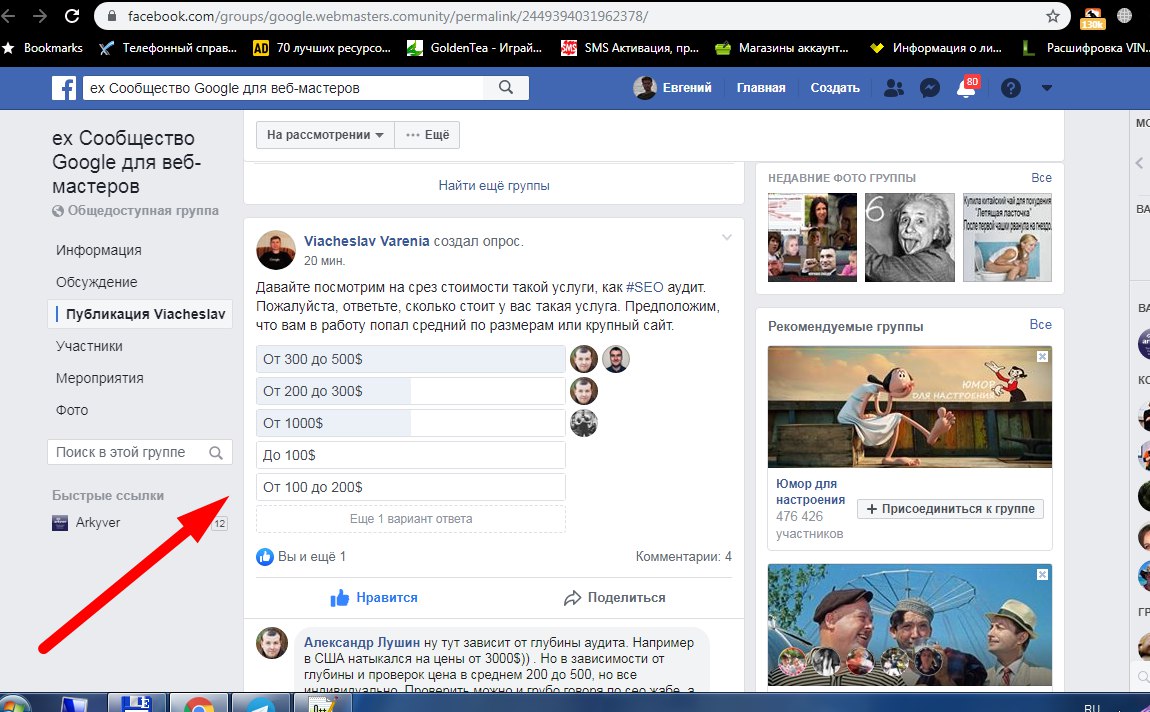Screen dimensions: 1150x712
Task: Open friend requests icon
Action: (893, 88)
